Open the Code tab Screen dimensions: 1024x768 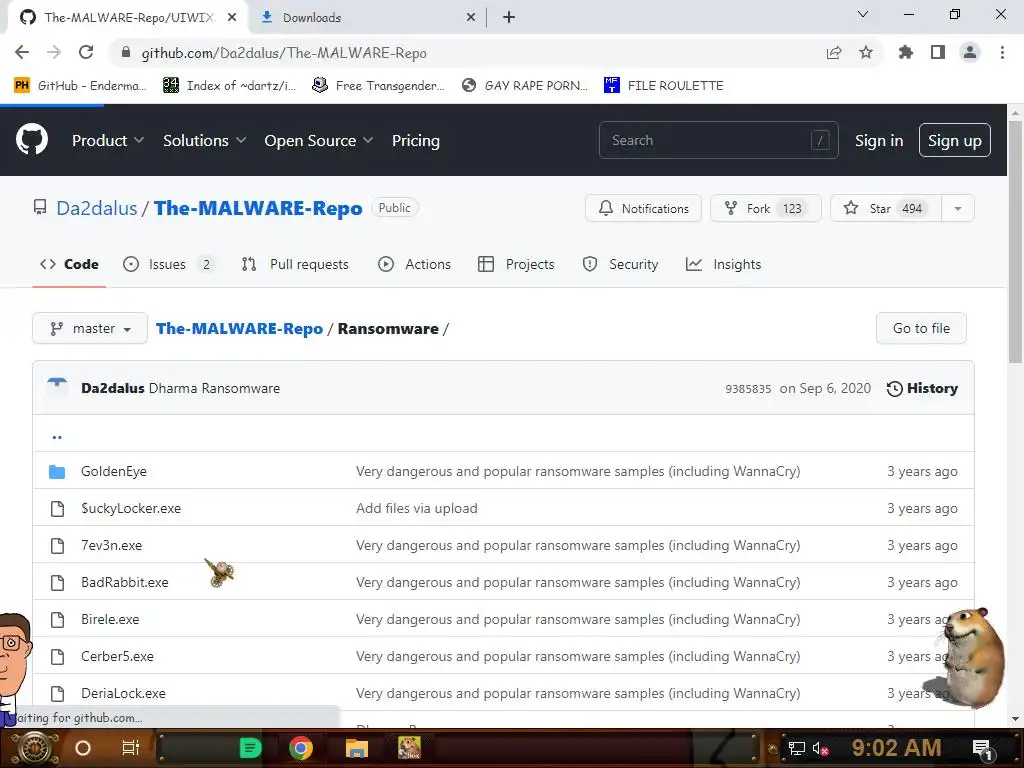69,264
